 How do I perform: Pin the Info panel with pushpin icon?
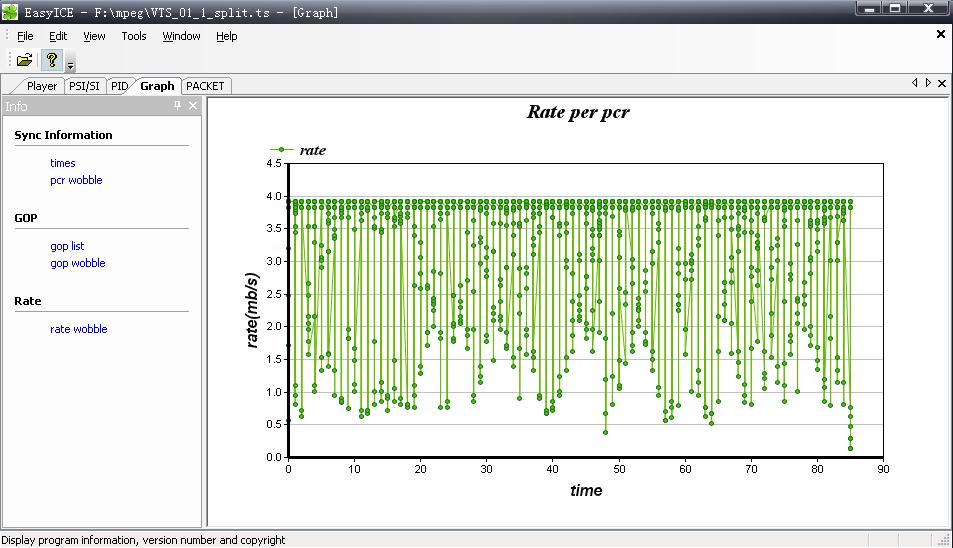tap(177, 106)
